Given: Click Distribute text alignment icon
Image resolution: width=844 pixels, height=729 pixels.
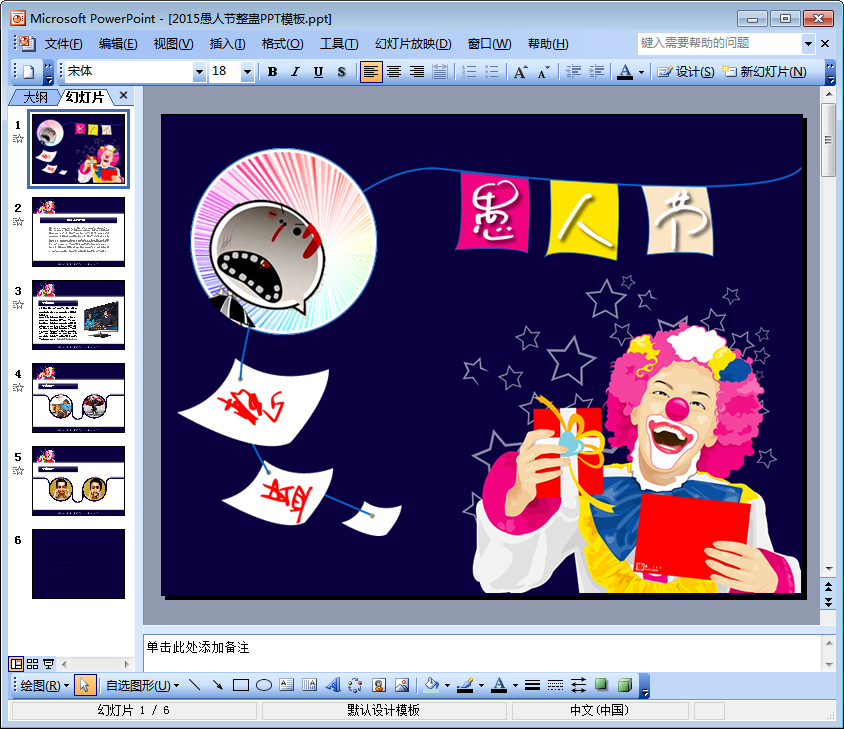Looking at the screenshot, I should click(440, 72).
